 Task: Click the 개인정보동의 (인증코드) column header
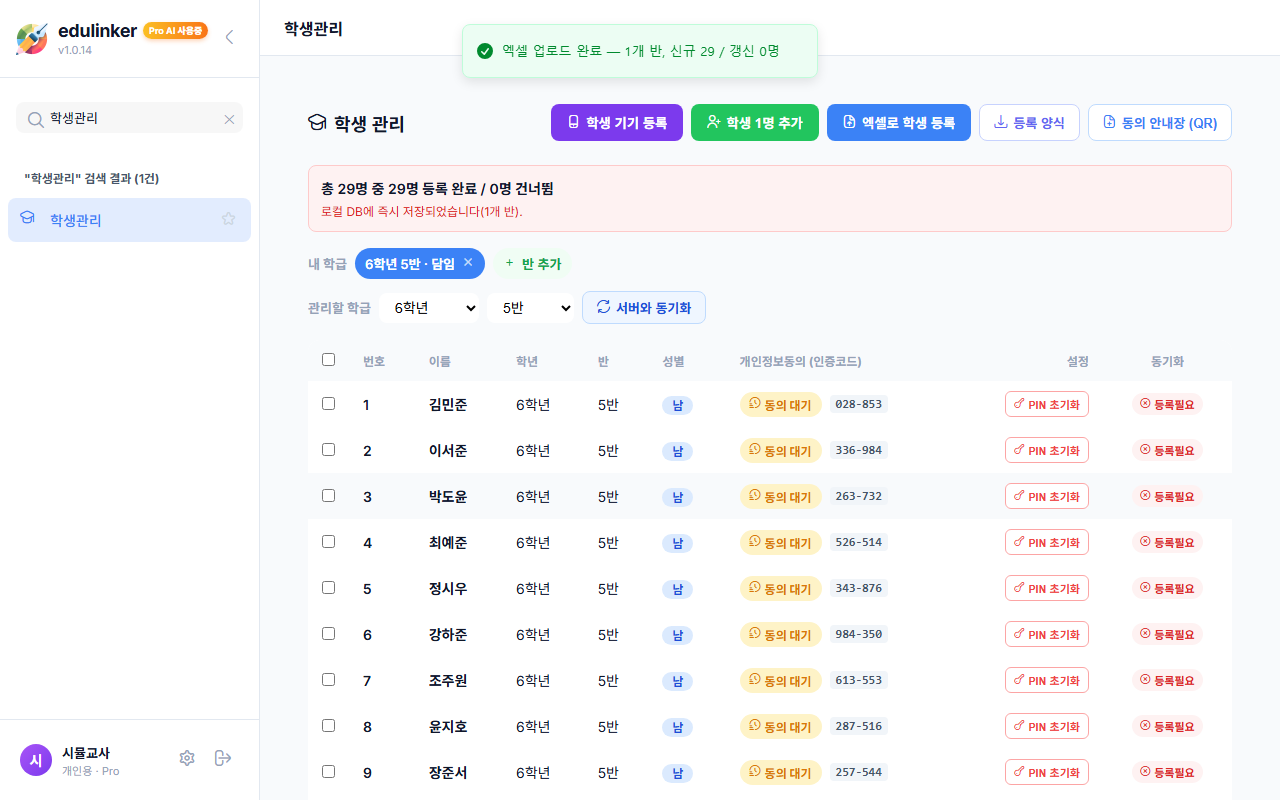point(800,361)
